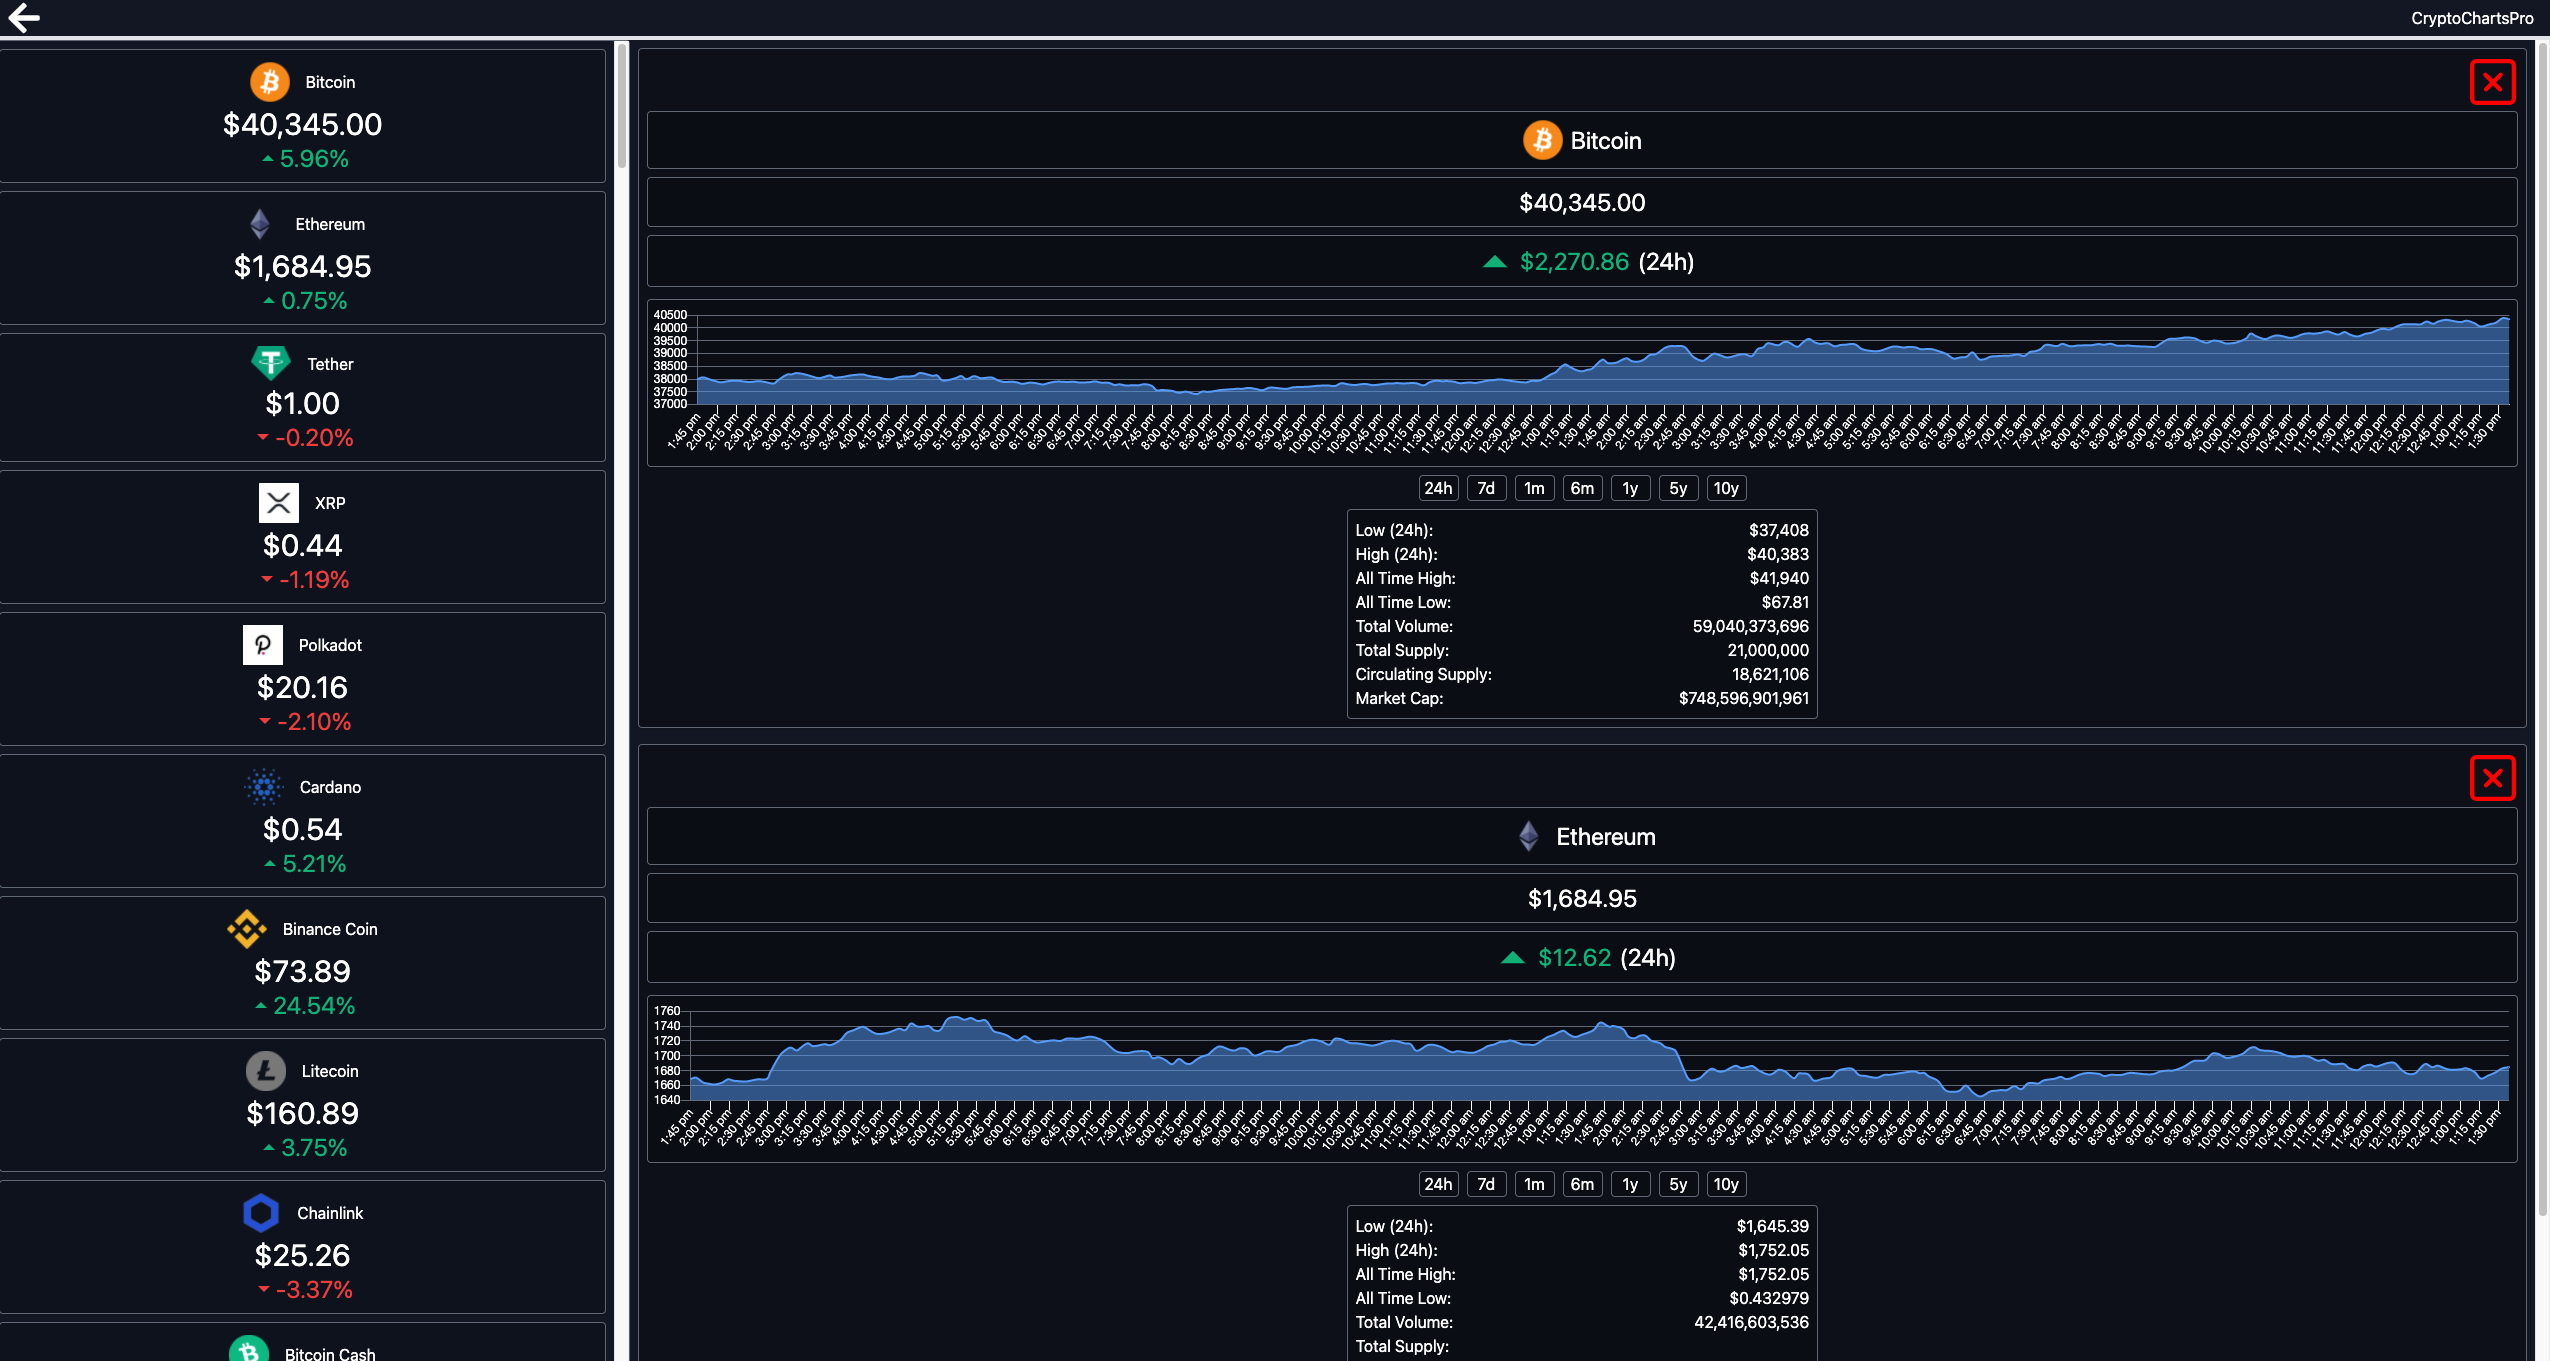This screenshot has height=1361, width=2550.
Task: Click Bitcoin price $40,345.00 in chart panel
Action: coord(1582,202)
